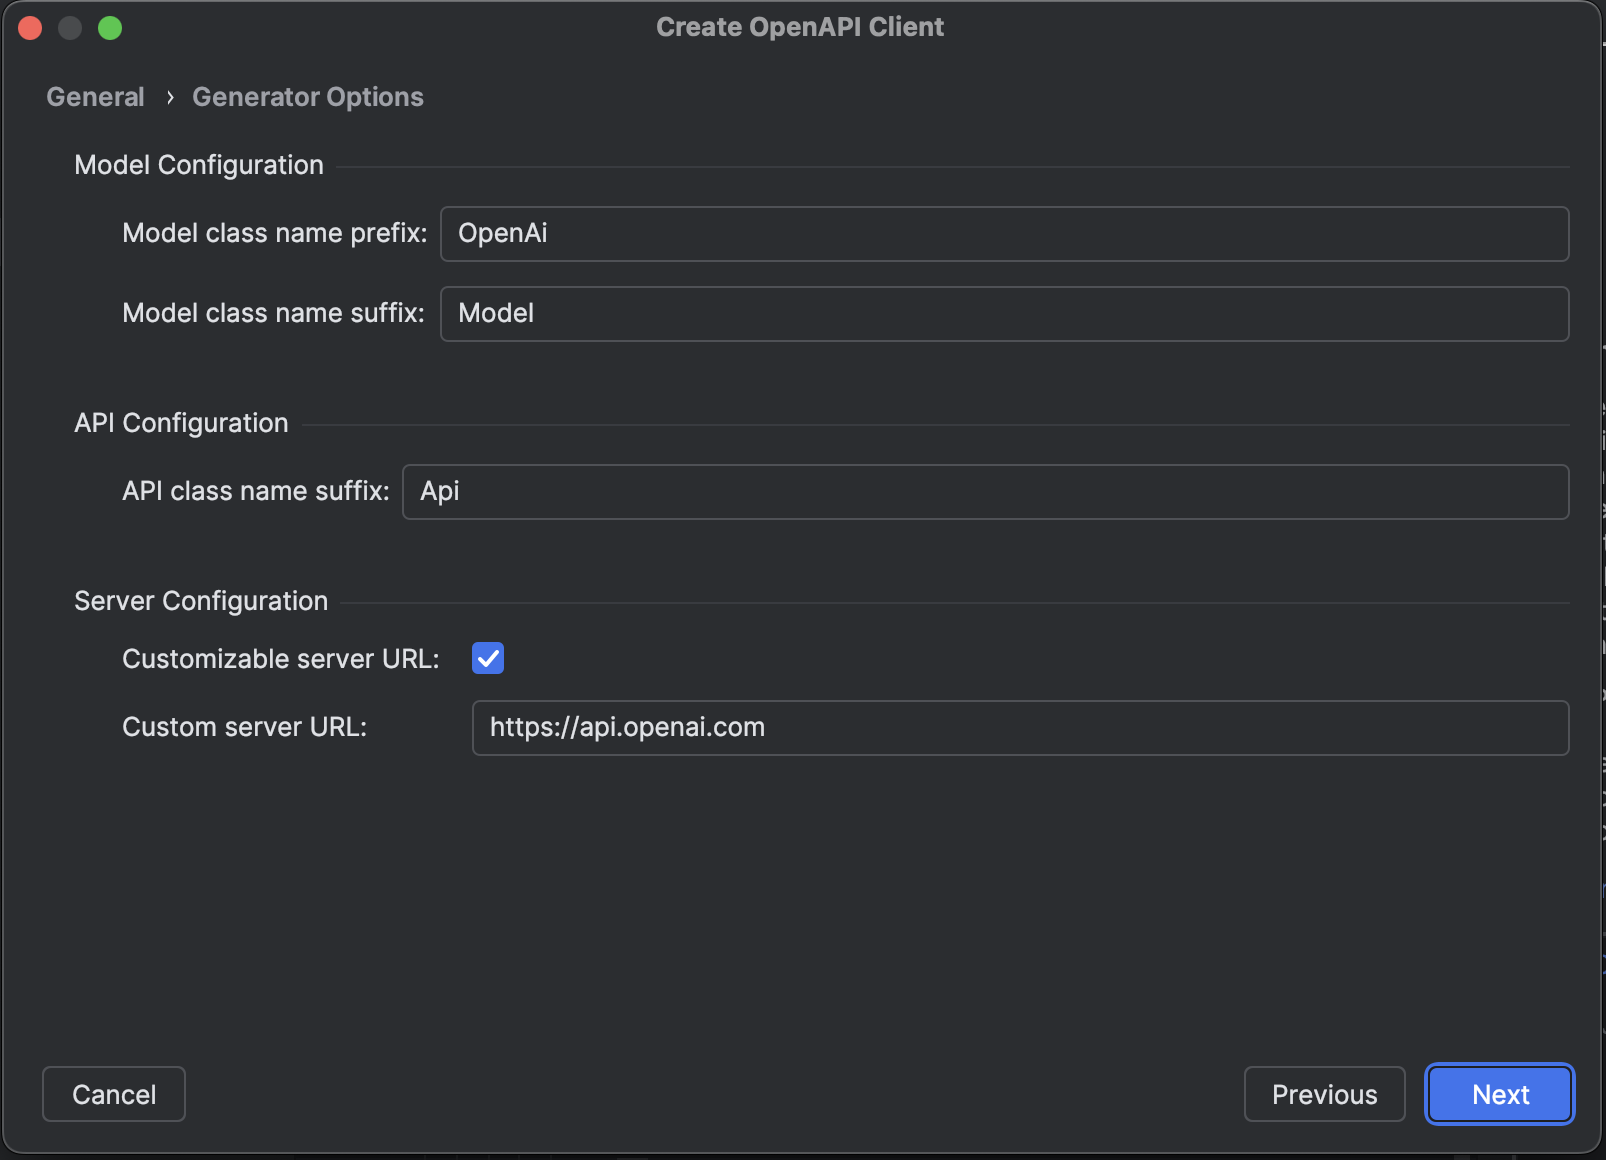The width and height of the screenshot is (1606, 1160).
Task: Click the Custom server URL text field
Action: point(1020,728)
